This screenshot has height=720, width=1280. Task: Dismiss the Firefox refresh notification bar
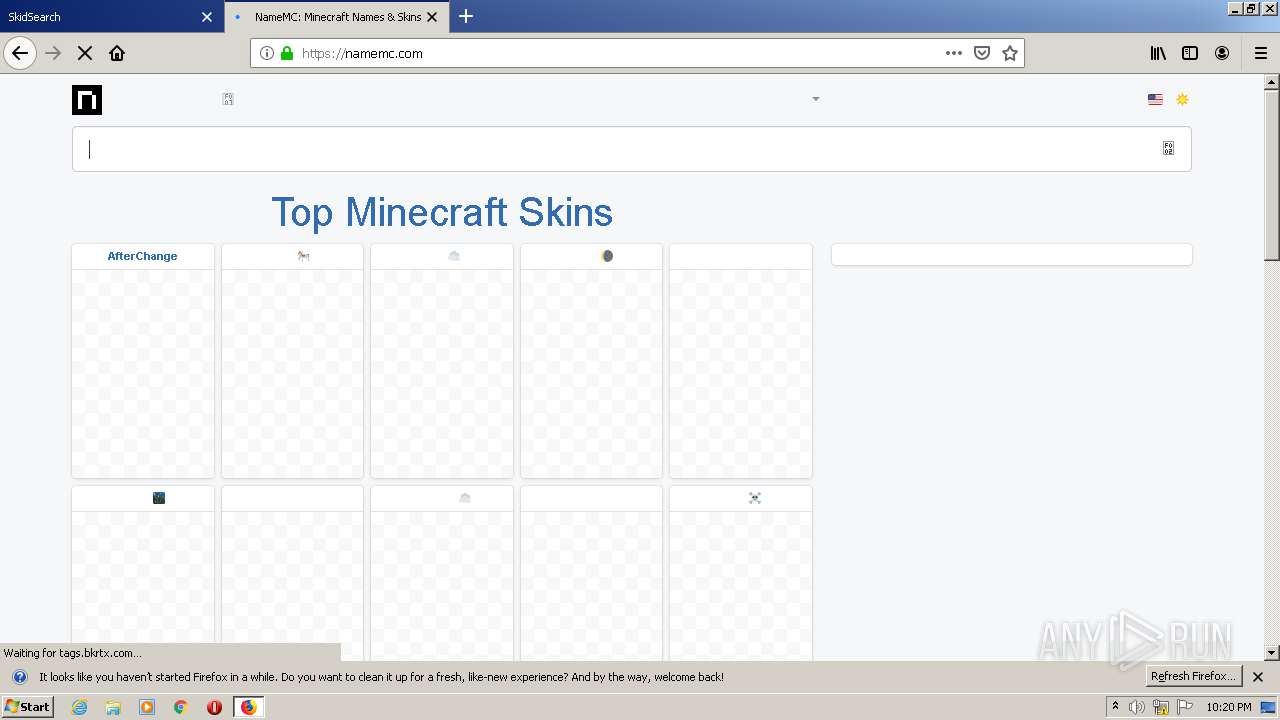(x=1258, y=677)
